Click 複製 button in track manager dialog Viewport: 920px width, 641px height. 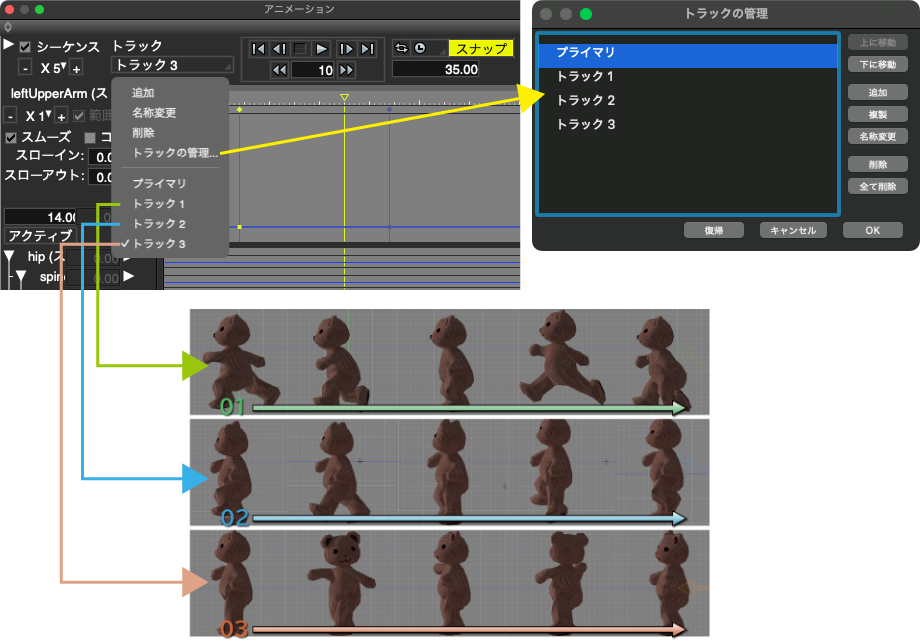[877, 115]
